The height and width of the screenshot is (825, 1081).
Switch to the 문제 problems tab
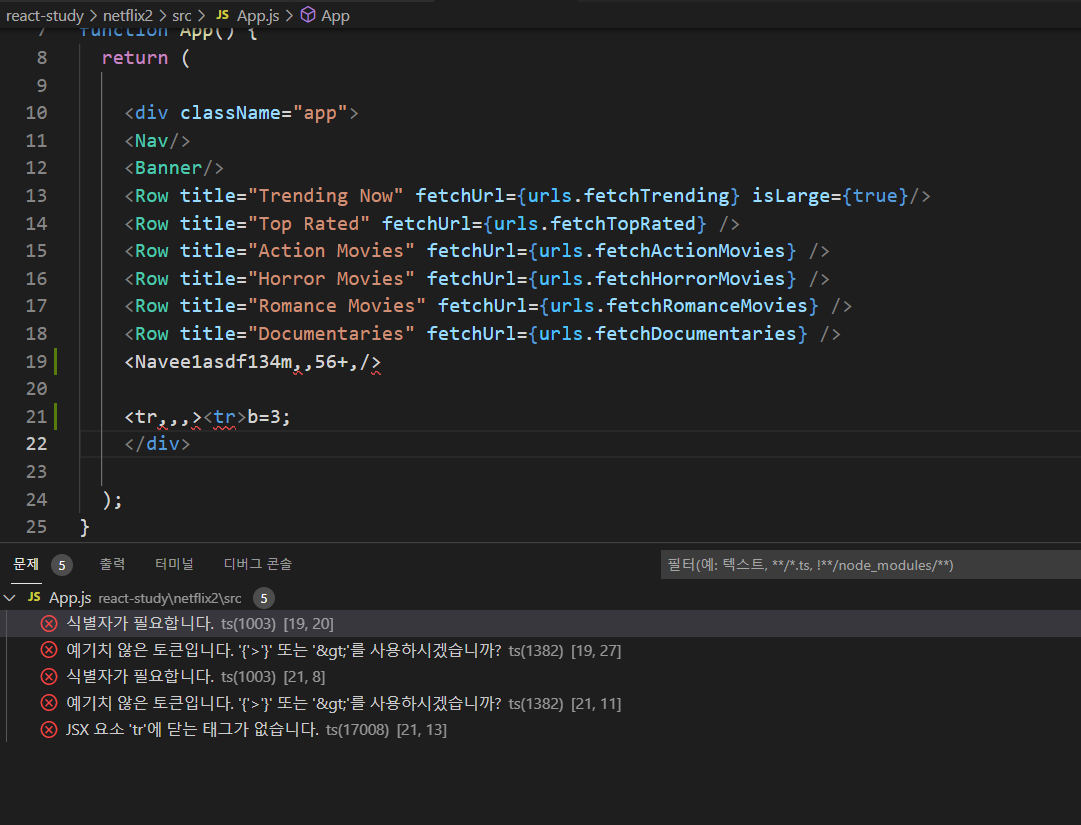click(26, 564)
